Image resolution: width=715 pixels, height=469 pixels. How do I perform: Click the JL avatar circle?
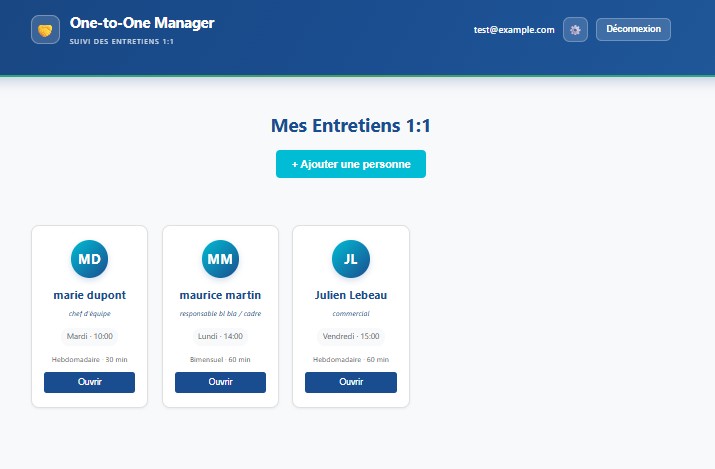click(351, 259)
